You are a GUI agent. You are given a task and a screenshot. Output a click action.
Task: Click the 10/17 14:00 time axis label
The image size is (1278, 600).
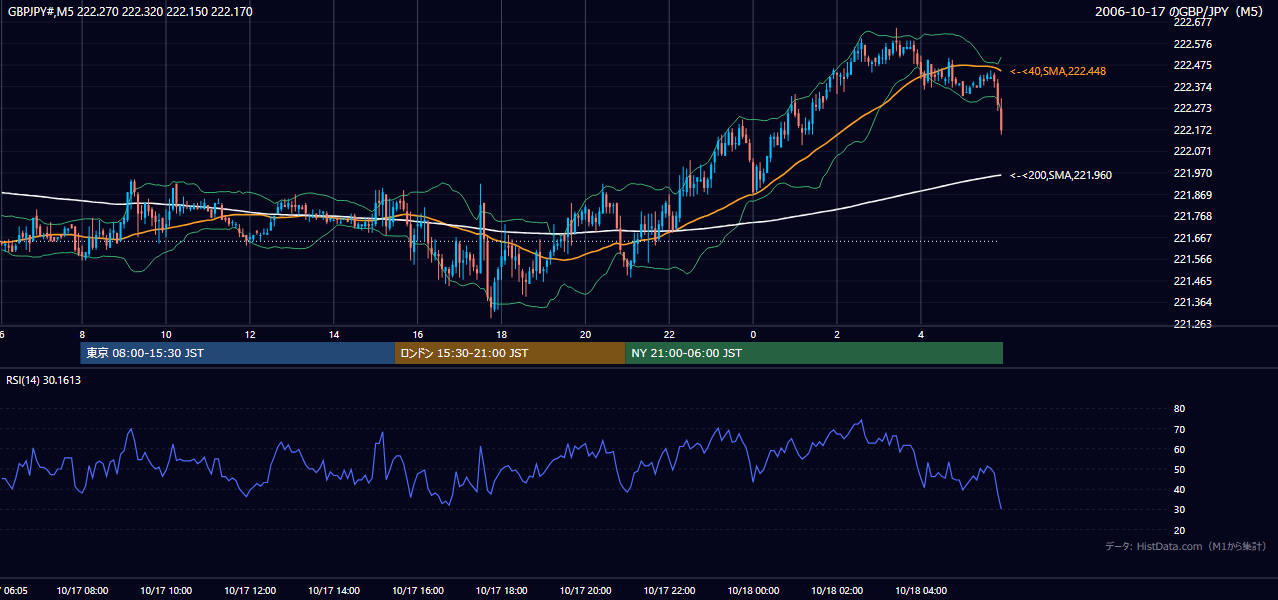pyautogui.click(x=334, y=591)
